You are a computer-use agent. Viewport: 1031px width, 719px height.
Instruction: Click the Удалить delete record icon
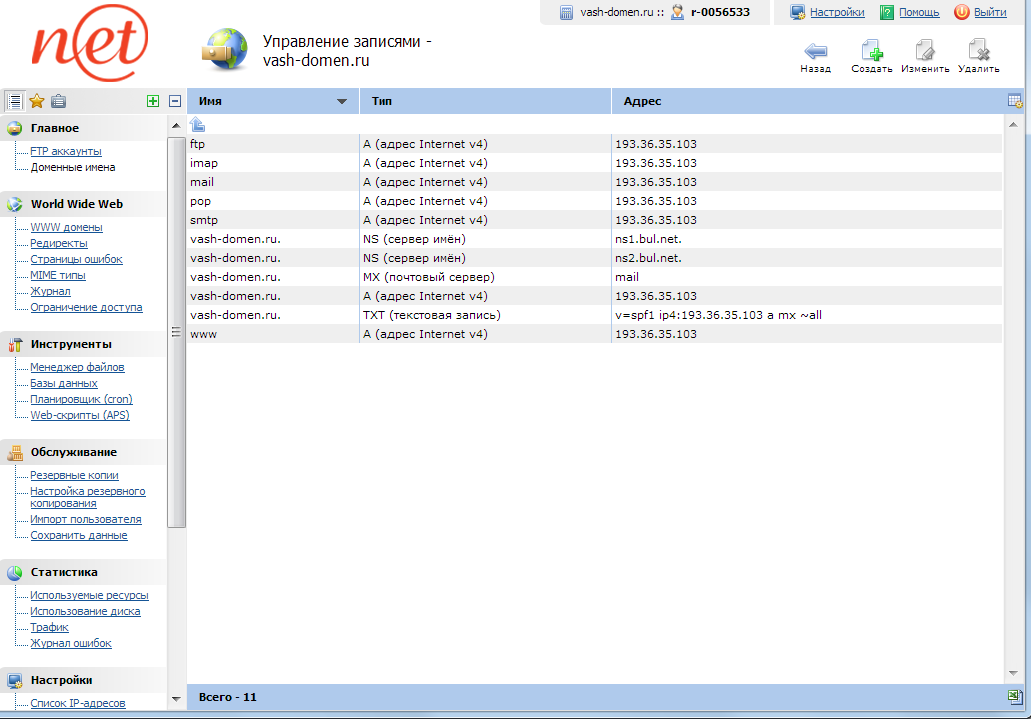coord(978,51)
